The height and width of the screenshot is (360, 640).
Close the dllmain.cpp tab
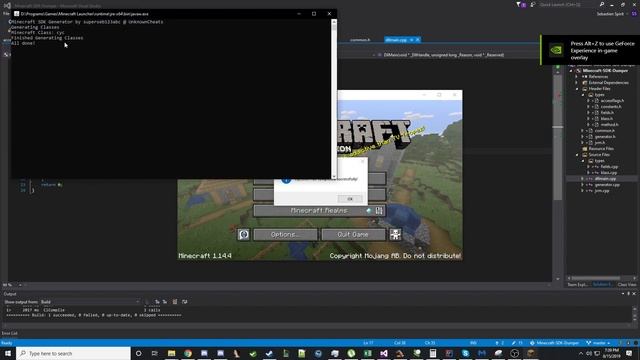[418, 40]
